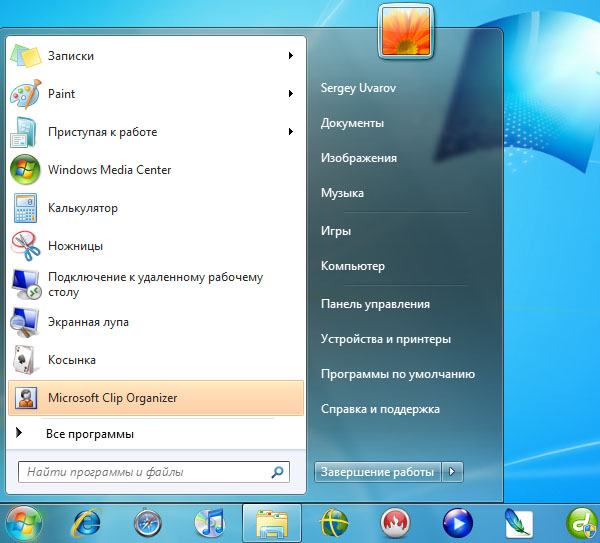Expand the Paint recent files arrow

[291, 93]
